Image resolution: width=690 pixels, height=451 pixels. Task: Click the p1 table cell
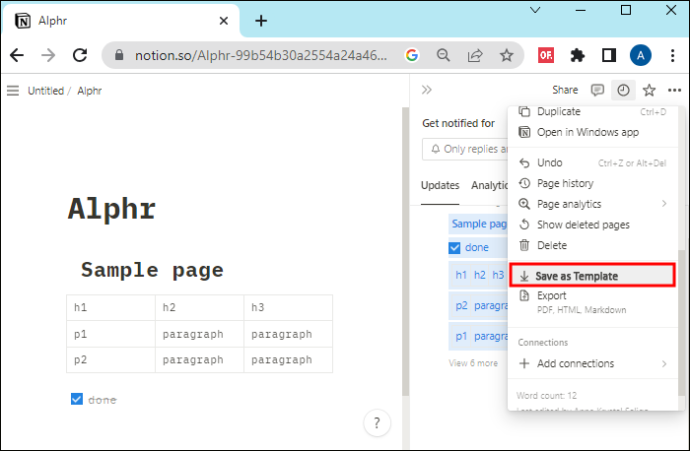[111, 334]
